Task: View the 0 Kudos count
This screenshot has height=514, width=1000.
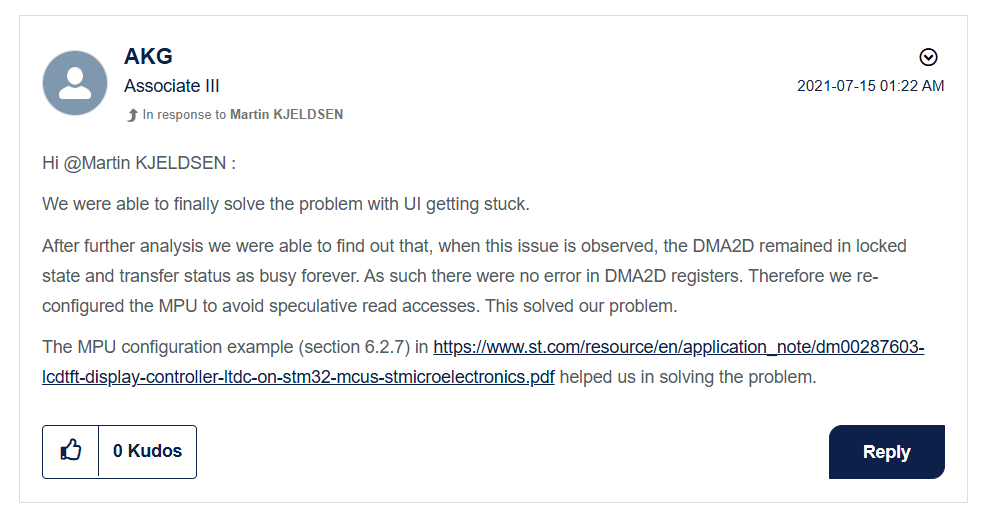Action: coord(147,451)
